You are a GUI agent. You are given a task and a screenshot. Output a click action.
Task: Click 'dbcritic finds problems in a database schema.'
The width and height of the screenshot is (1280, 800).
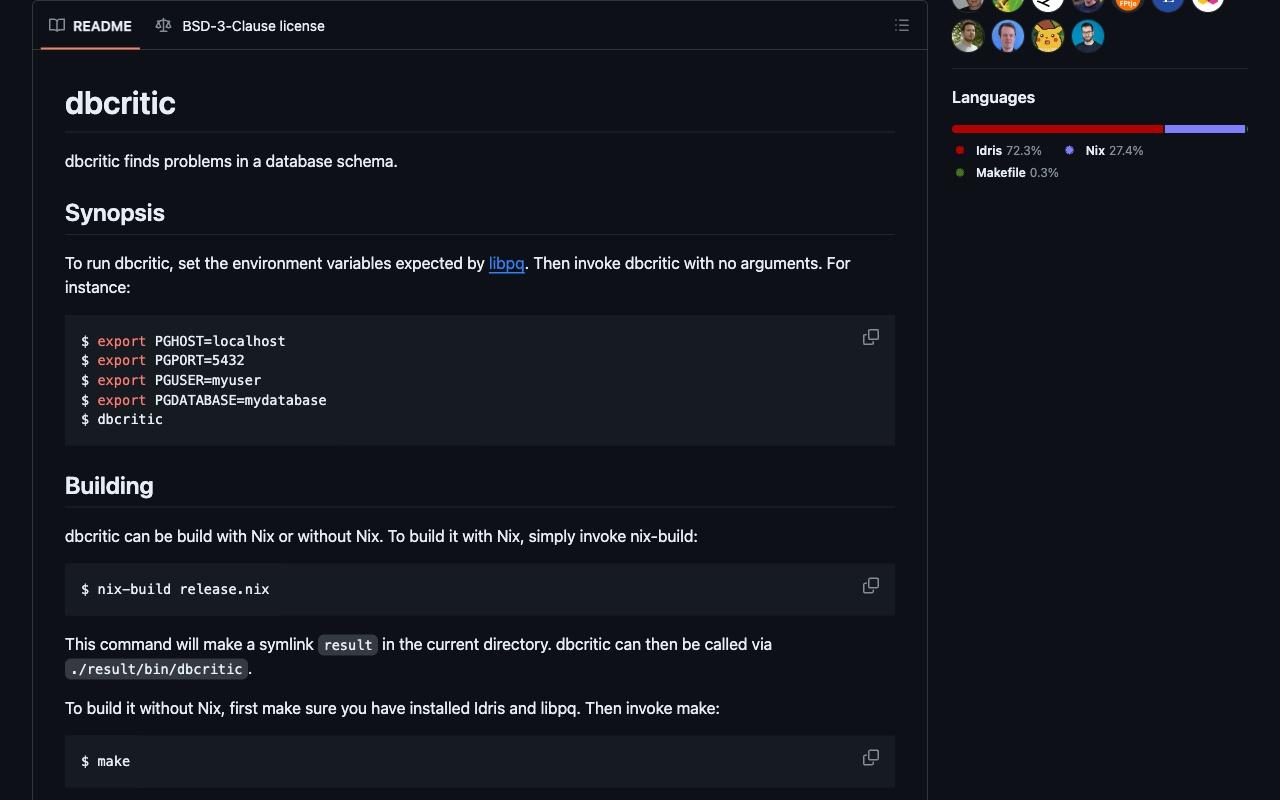pyautogui.click(x=231, y=162)
